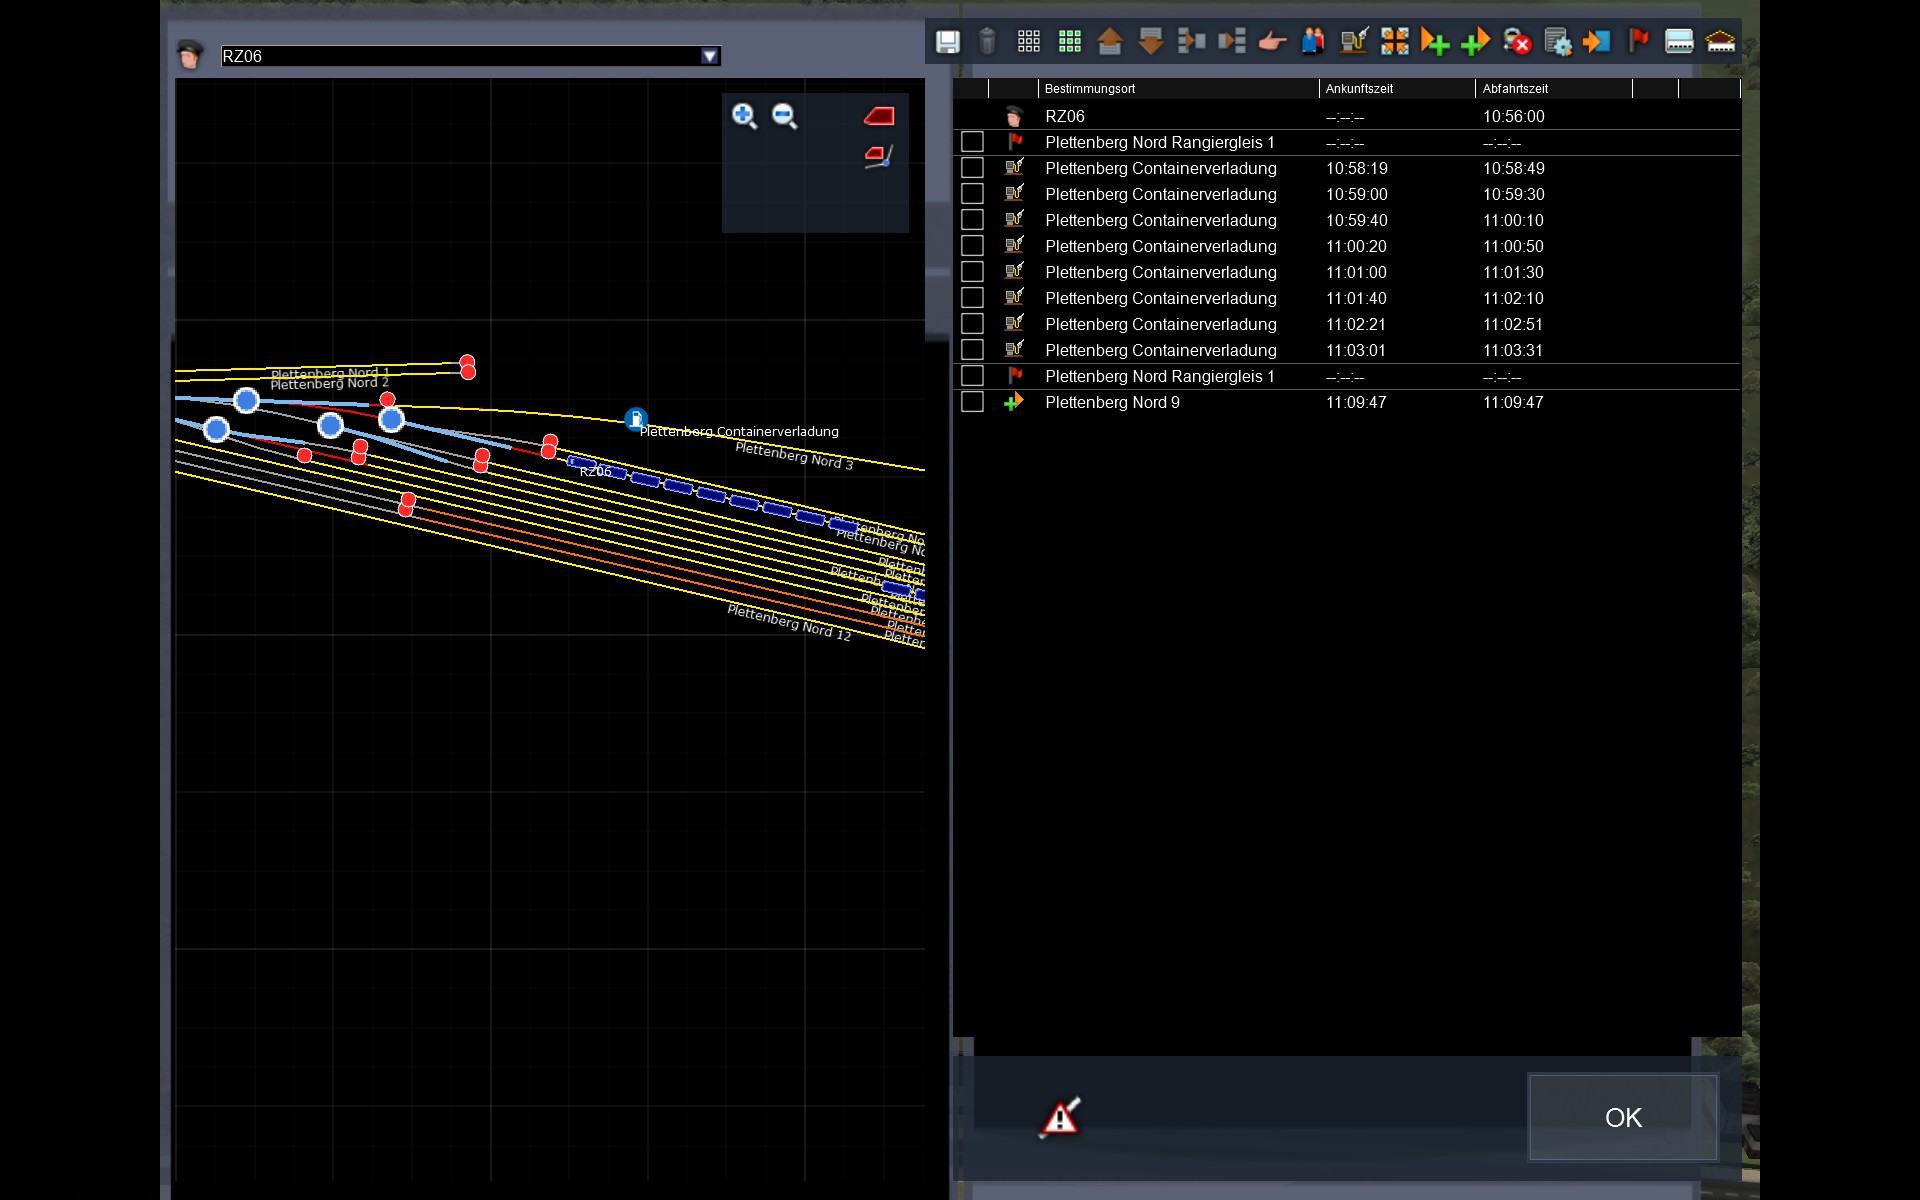Zoom in on the track map

coord(743,116)
